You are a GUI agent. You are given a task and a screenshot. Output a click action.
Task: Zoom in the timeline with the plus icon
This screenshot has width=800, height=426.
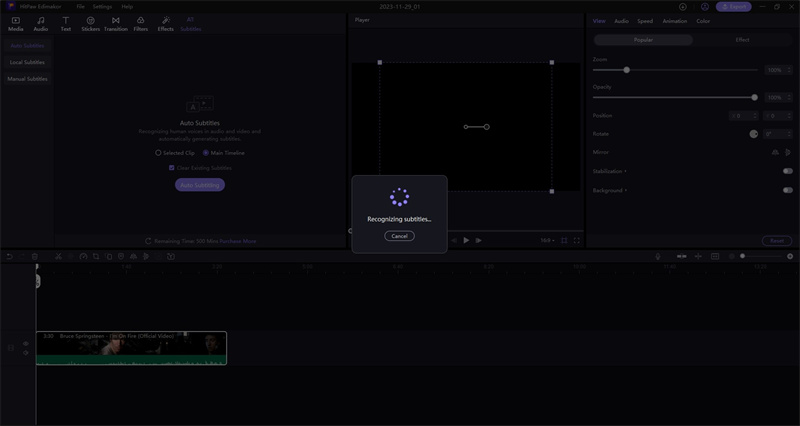click(x=790, y=257)
